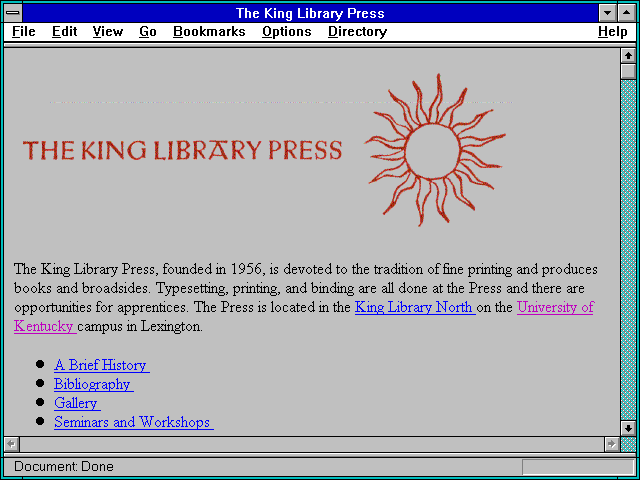640x480 pixels.
Task: Open the window control menu box
Action: 13,13
